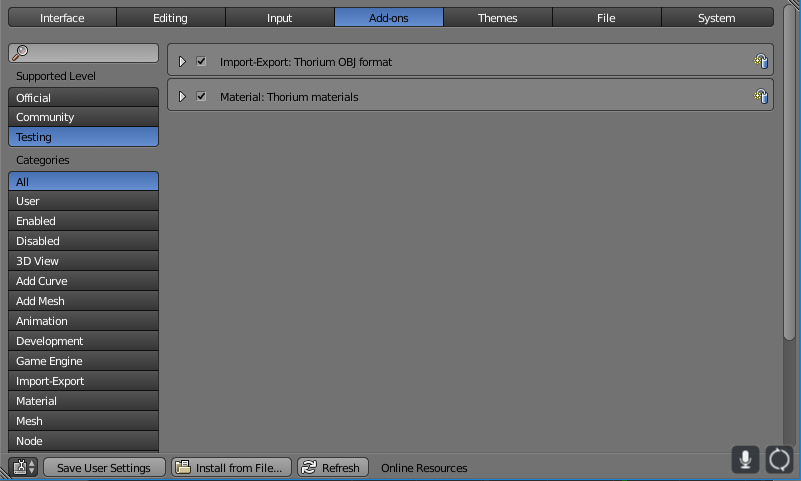Filter by the Animation category
This screenshot has height=481, width=801.
[83, 321]
